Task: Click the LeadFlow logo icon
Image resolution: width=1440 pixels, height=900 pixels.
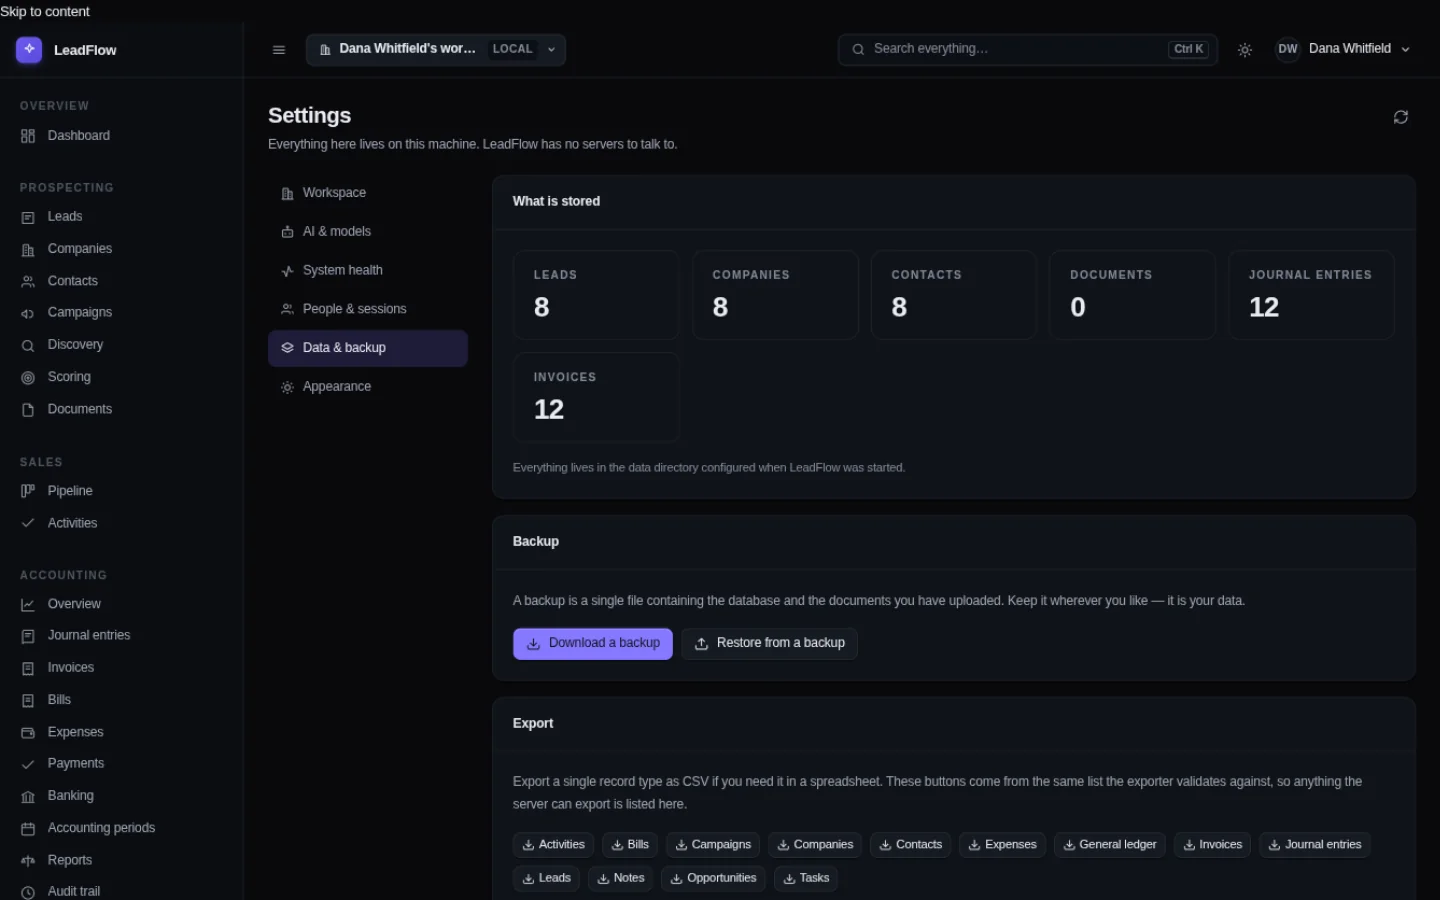Action: pos(29,49)
